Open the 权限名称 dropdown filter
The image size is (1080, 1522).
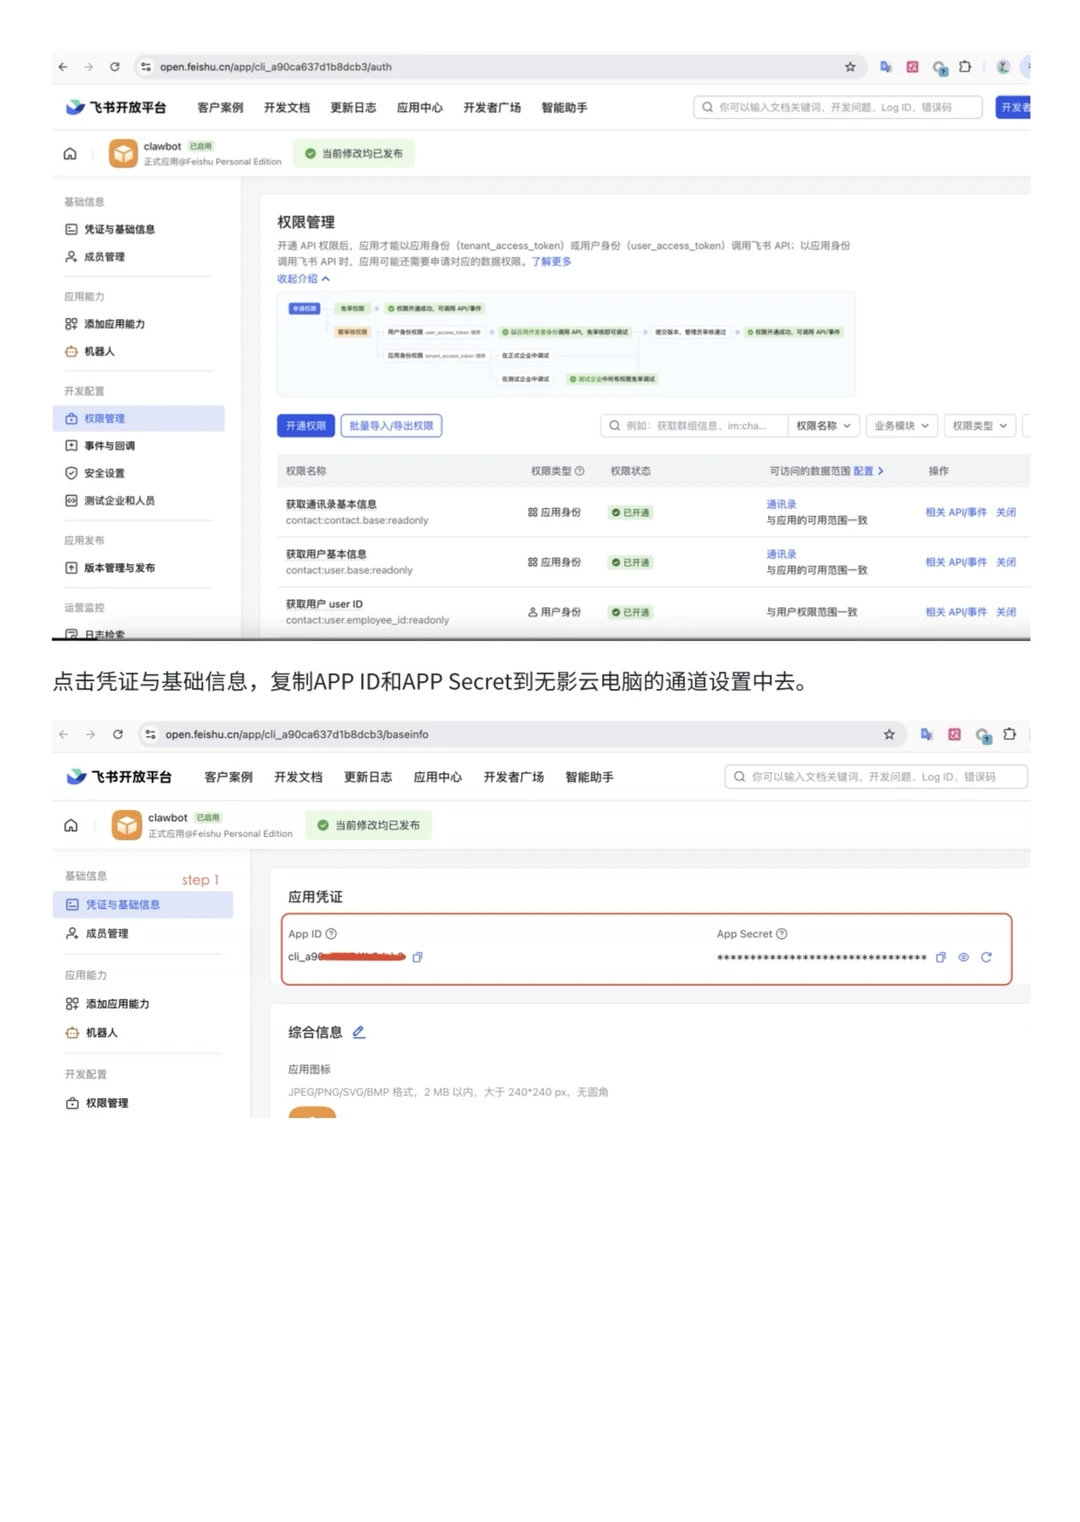point(823,426)
